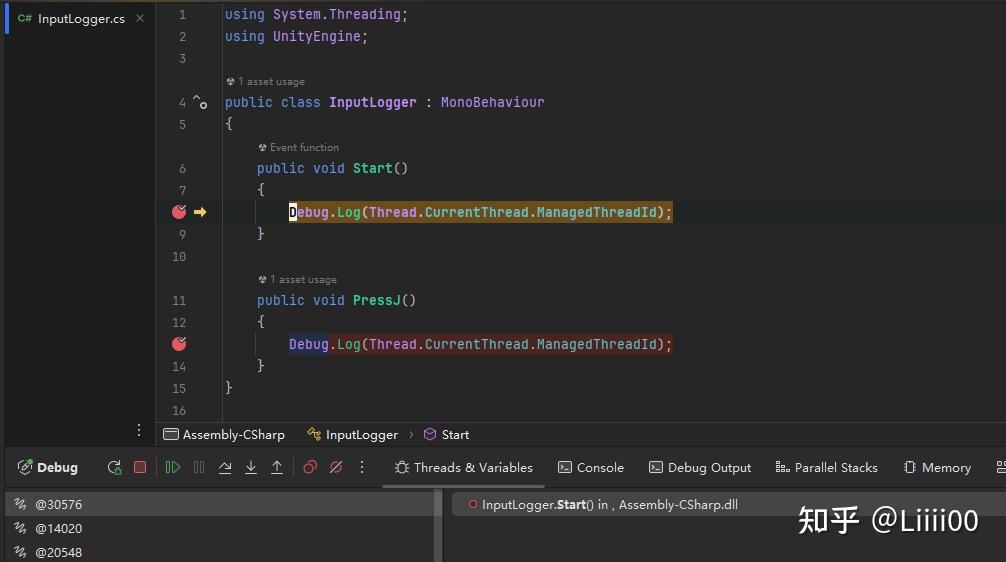1006x562 pixels.
Task: Click the Start method name
Action: click(x=373, y=168)
